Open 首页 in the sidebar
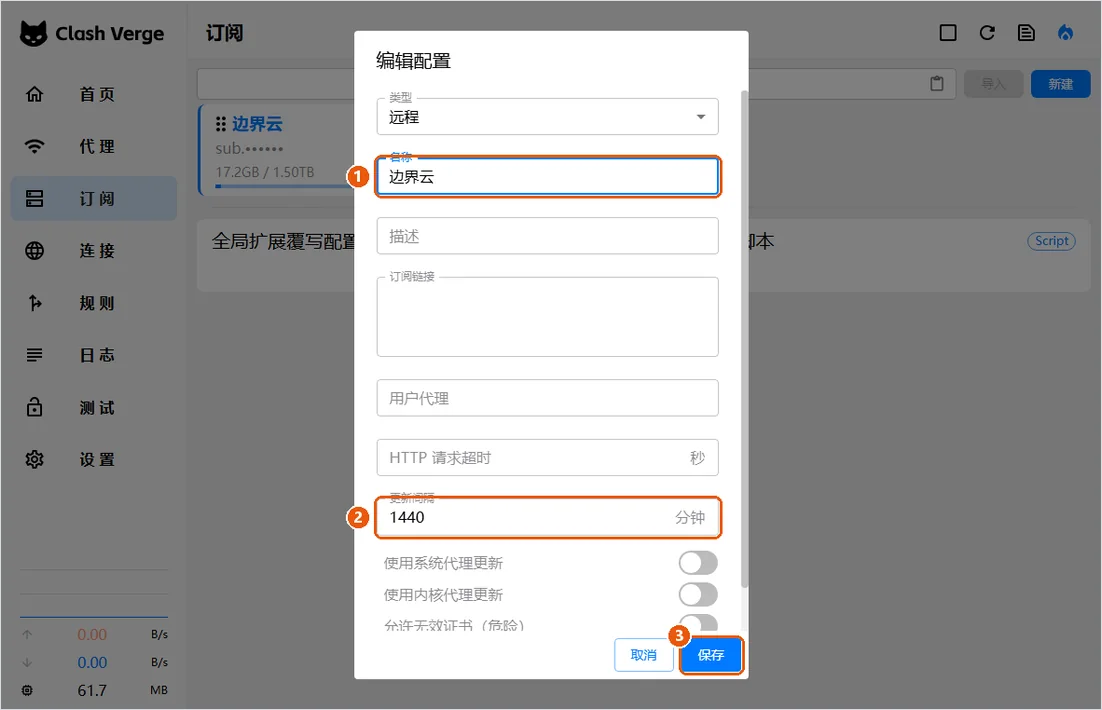This screenshot has width=1102, height=710. click(94, 94)
